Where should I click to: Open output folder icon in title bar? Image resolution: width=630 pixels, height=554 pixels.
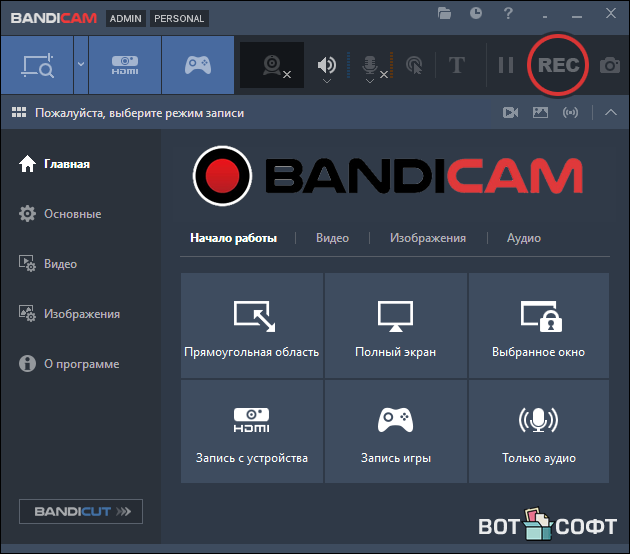pyautogui.click(x=444, y=14)
